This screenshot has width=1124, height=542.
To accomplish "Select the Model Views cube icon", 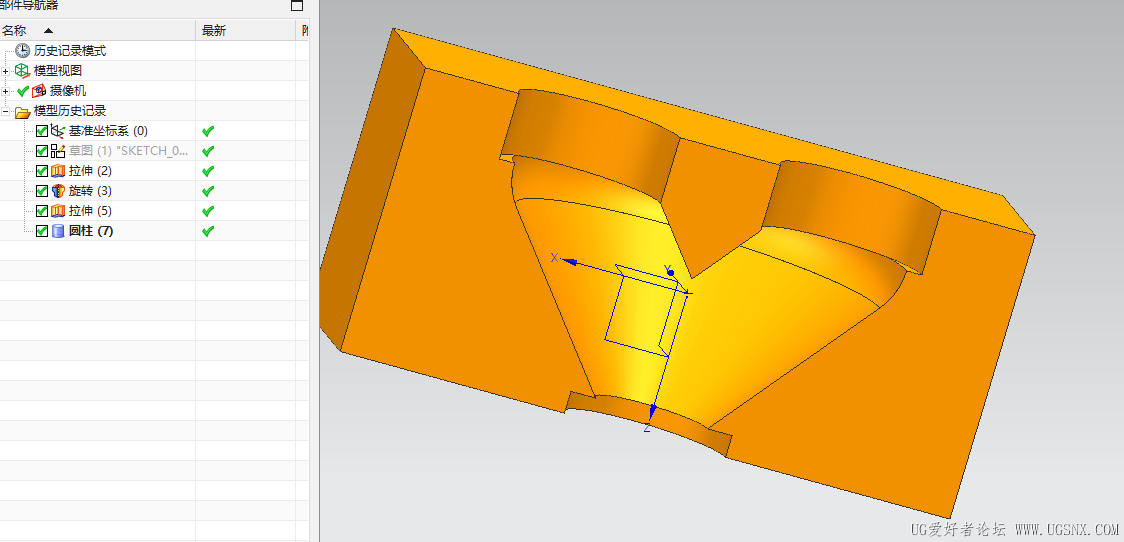I will pyautogui.click(x=23, y=71).
